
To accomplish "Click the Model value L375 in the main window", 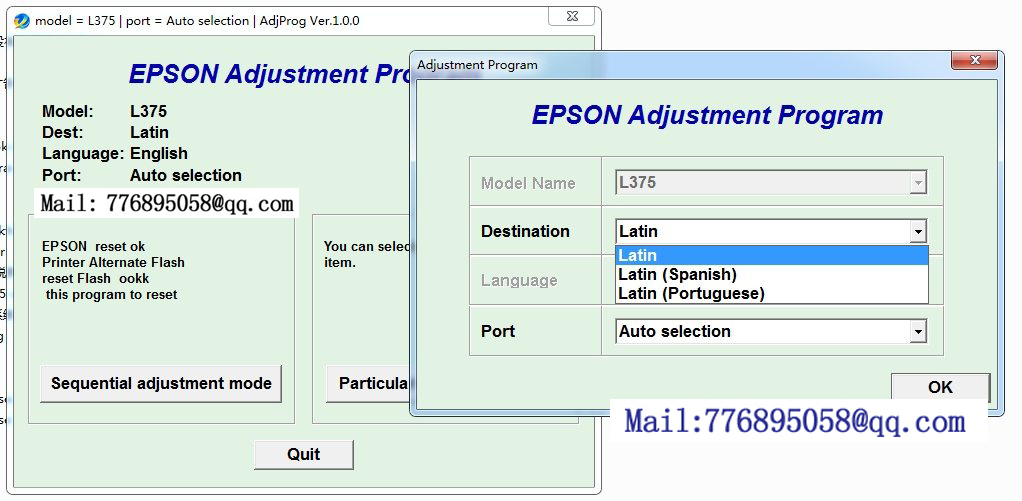I will click(x=149, y=111).
